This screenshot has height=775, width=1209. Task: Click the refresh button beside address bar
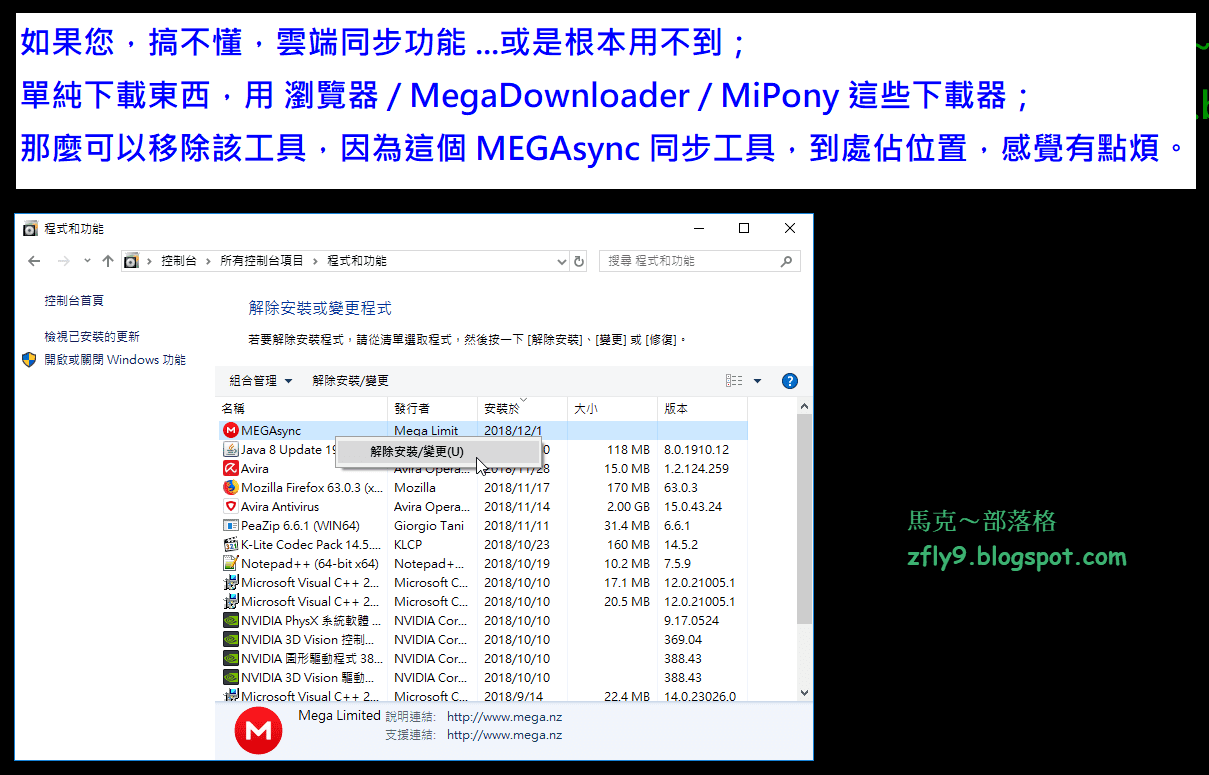click(579, 261)
